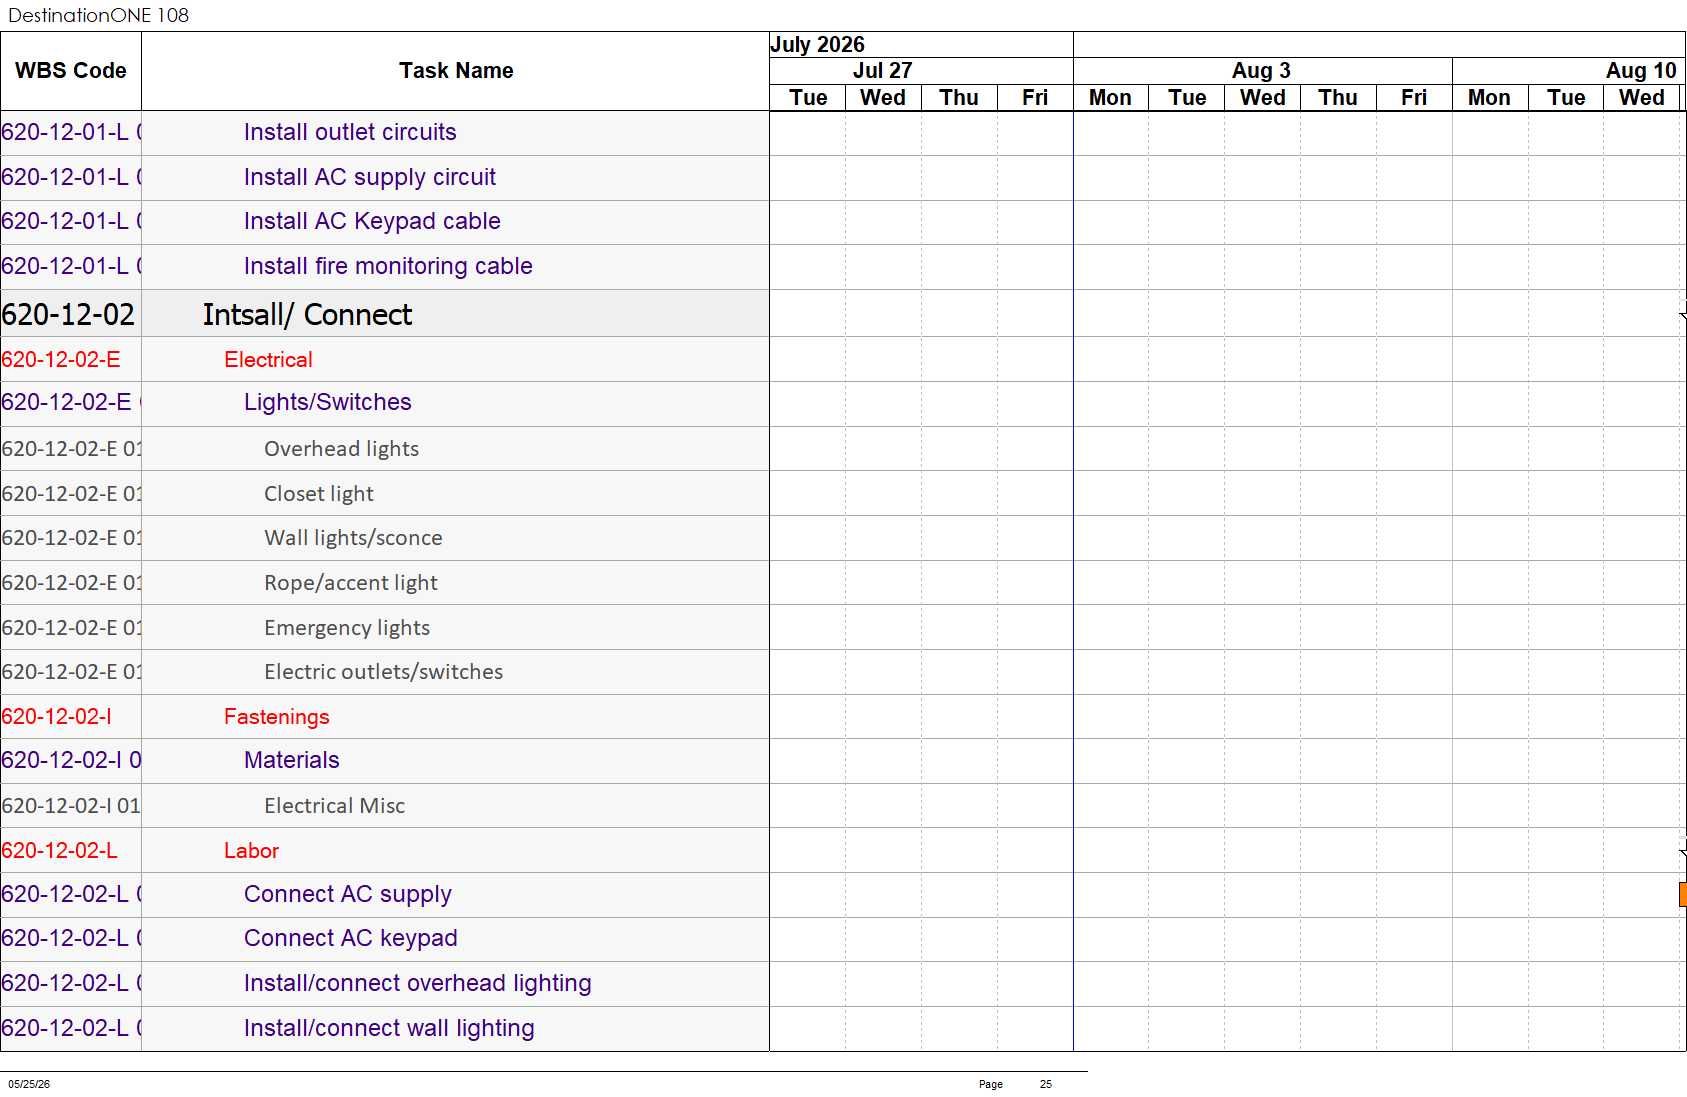Select the Jul 27 week header
1687x1097 pixels.
pyautogui.click(x=882, y=70)
